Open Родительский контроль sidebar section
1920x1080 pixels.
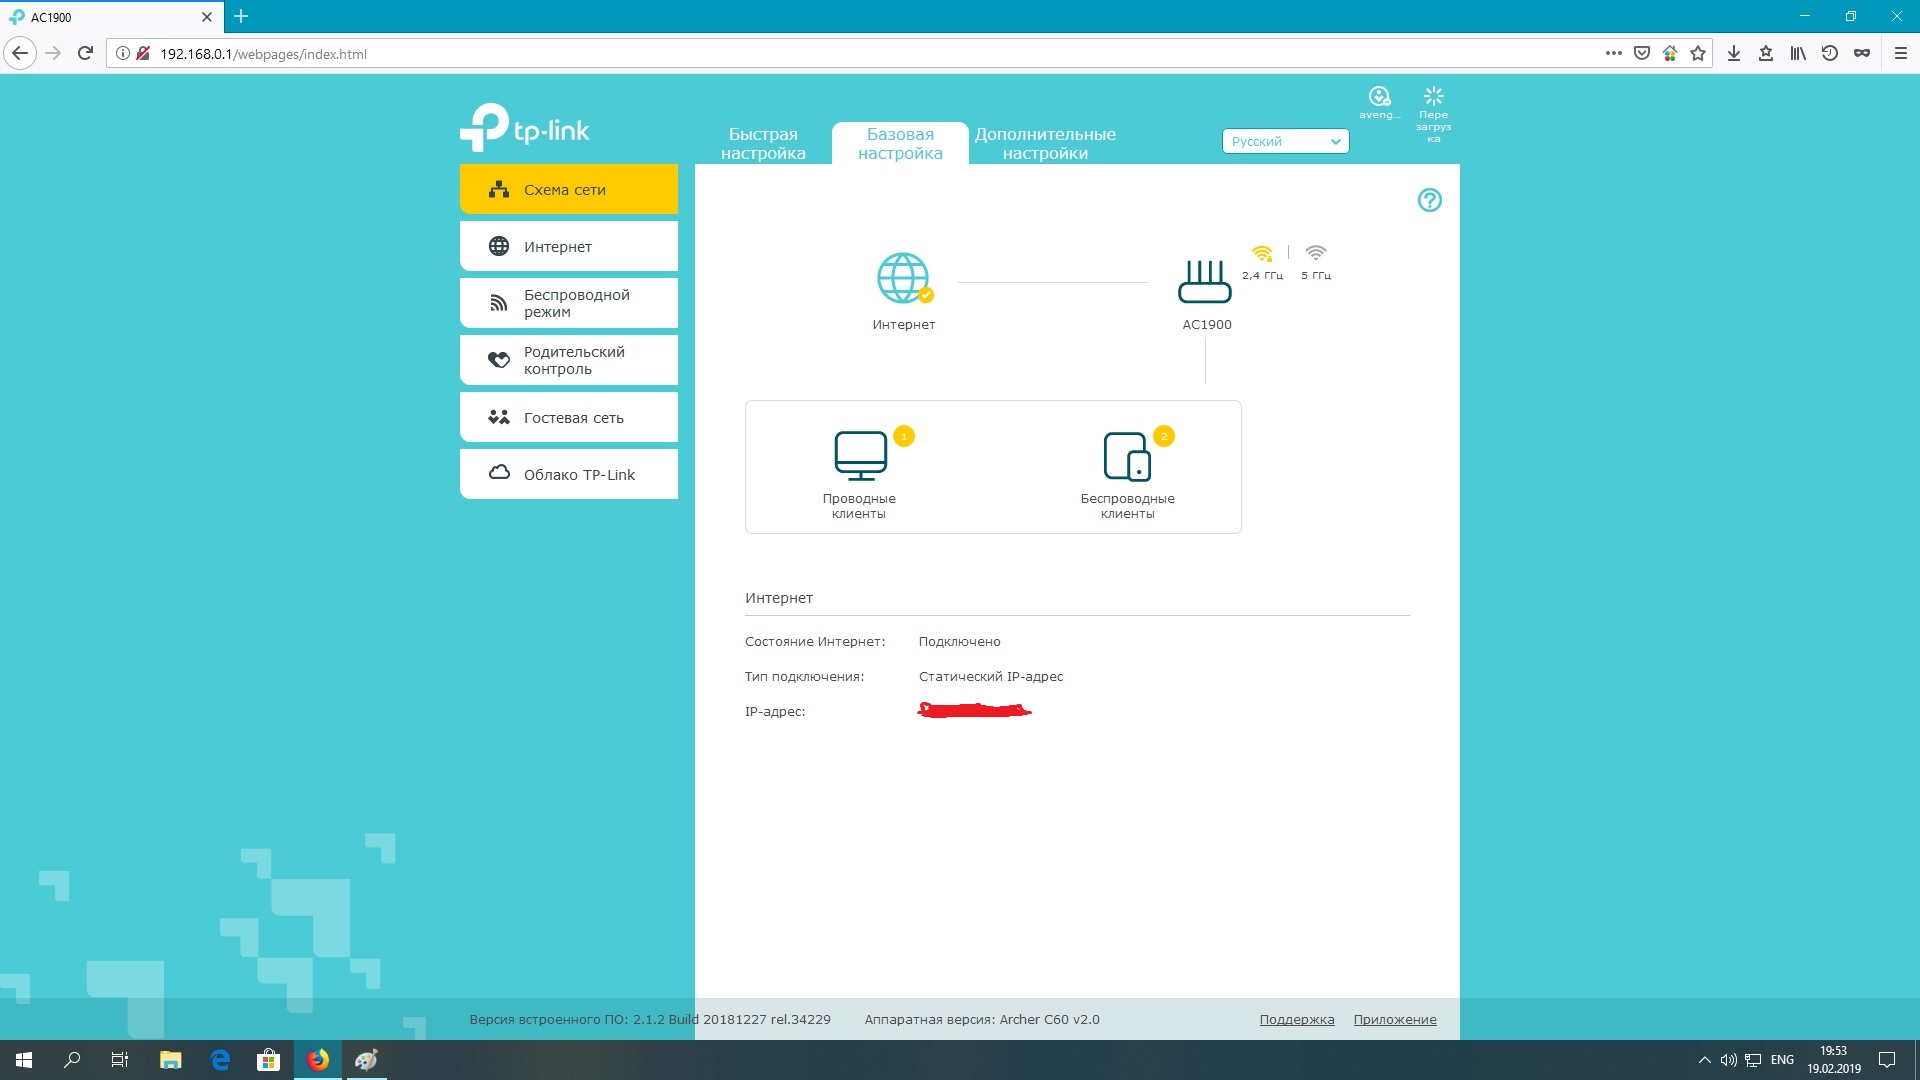click(568, 360)
